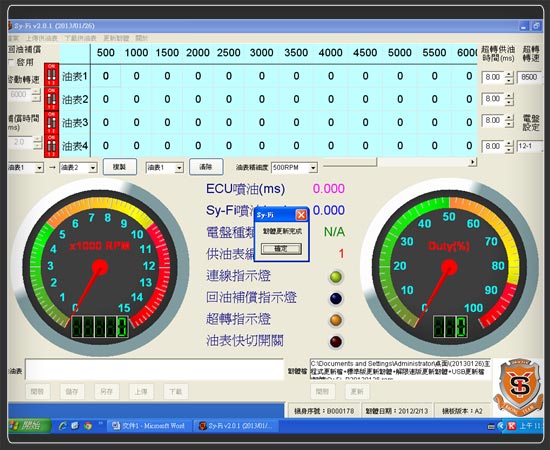Open the 電盤設定 12-1 field
This screenshot has width=550, height=450.
(529, 146)
